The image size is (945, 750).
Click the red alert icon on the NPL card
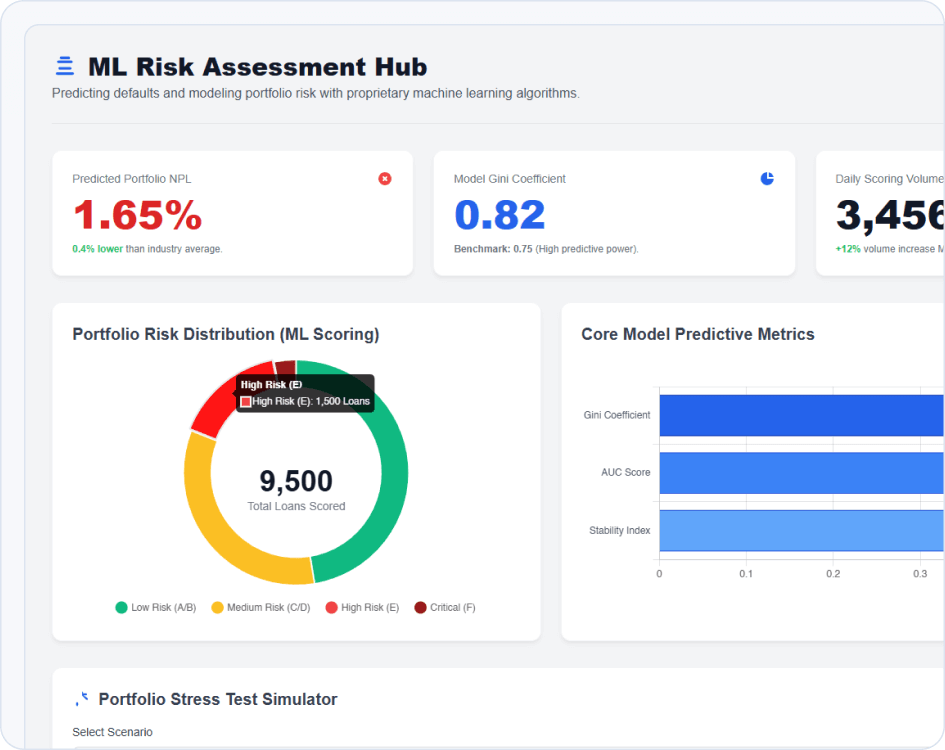[x=385, y=179]
